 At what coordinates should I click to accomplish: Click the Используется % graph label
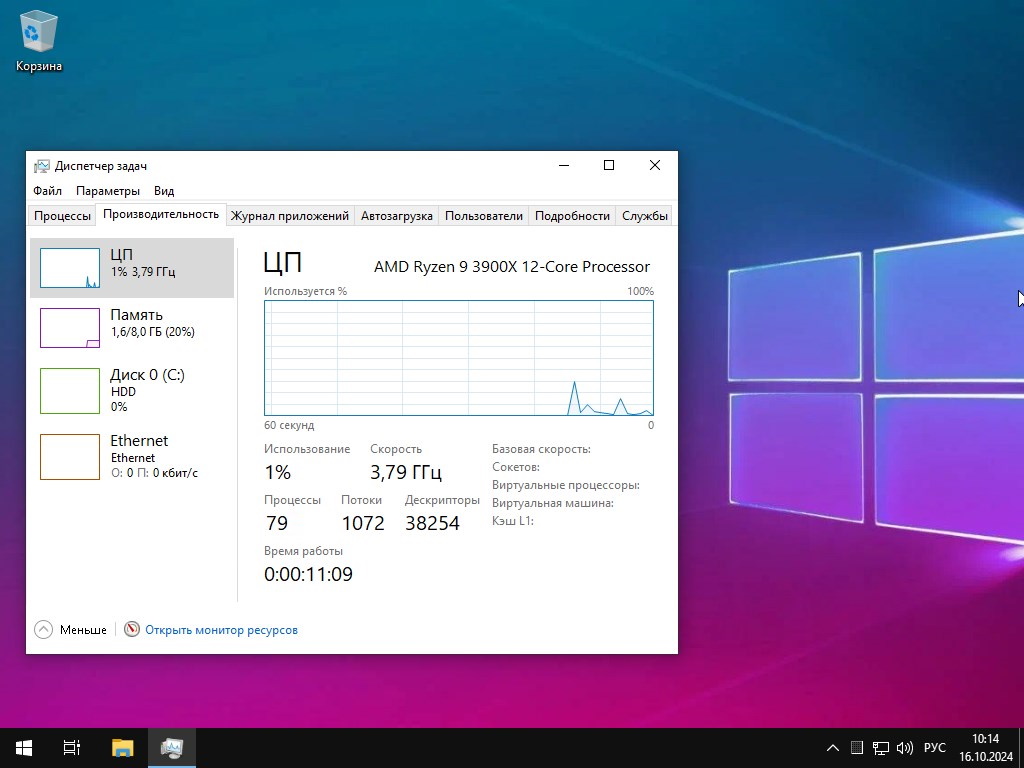tap(305, 291)
